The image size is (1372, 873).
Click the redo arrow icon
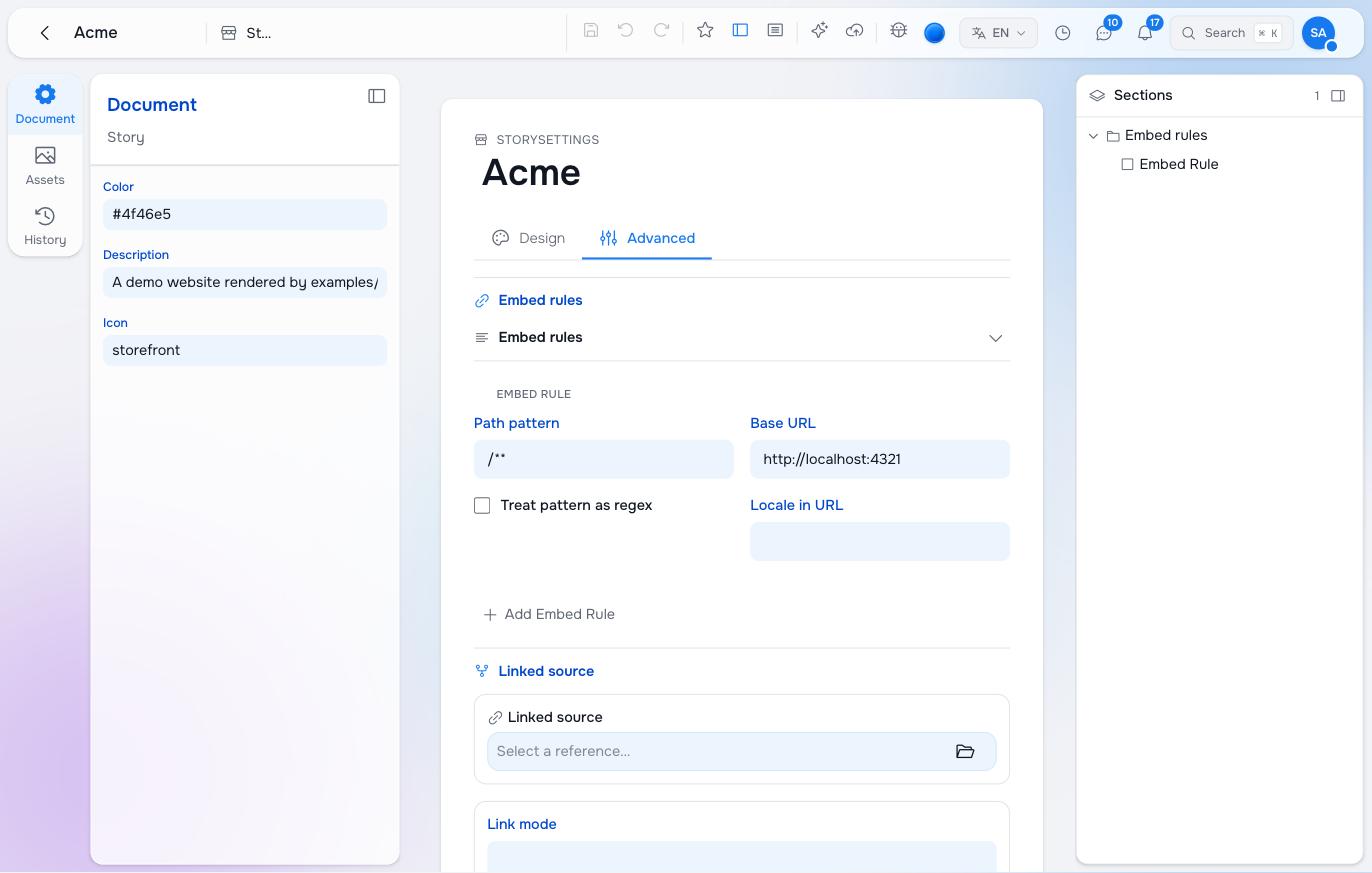pos(661,31)
